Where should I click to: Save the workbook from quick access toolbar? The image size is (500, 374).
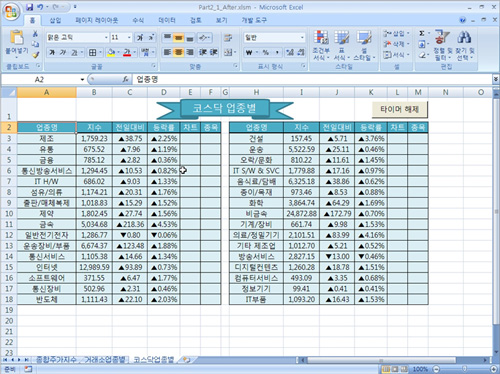[x=30, y=7]
